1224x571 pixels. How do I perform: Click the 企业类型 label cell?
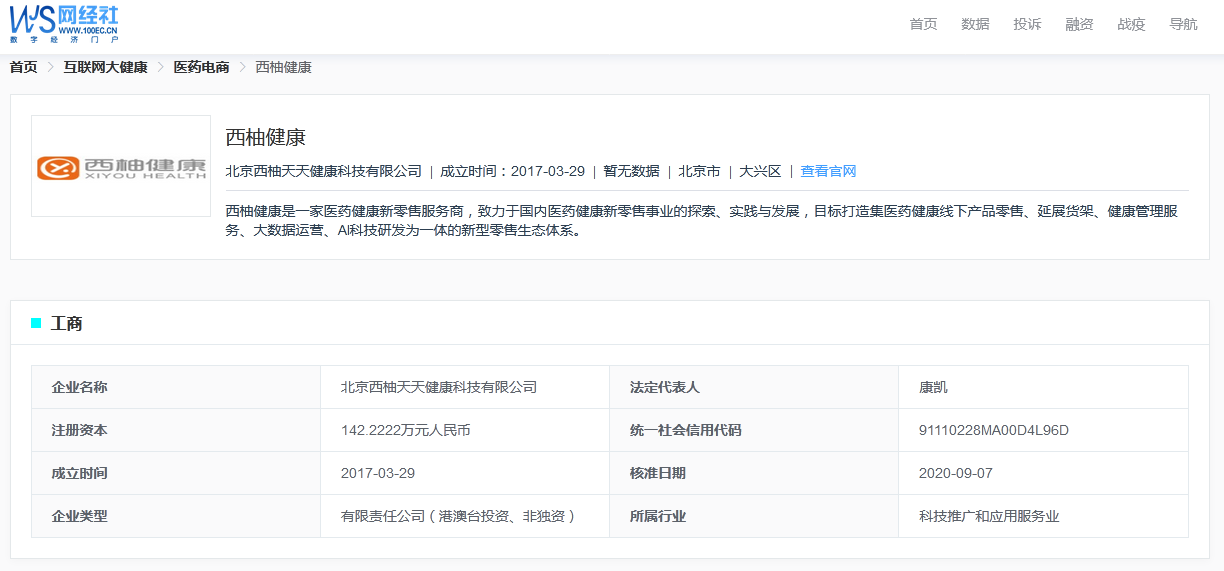pos(176,516)
